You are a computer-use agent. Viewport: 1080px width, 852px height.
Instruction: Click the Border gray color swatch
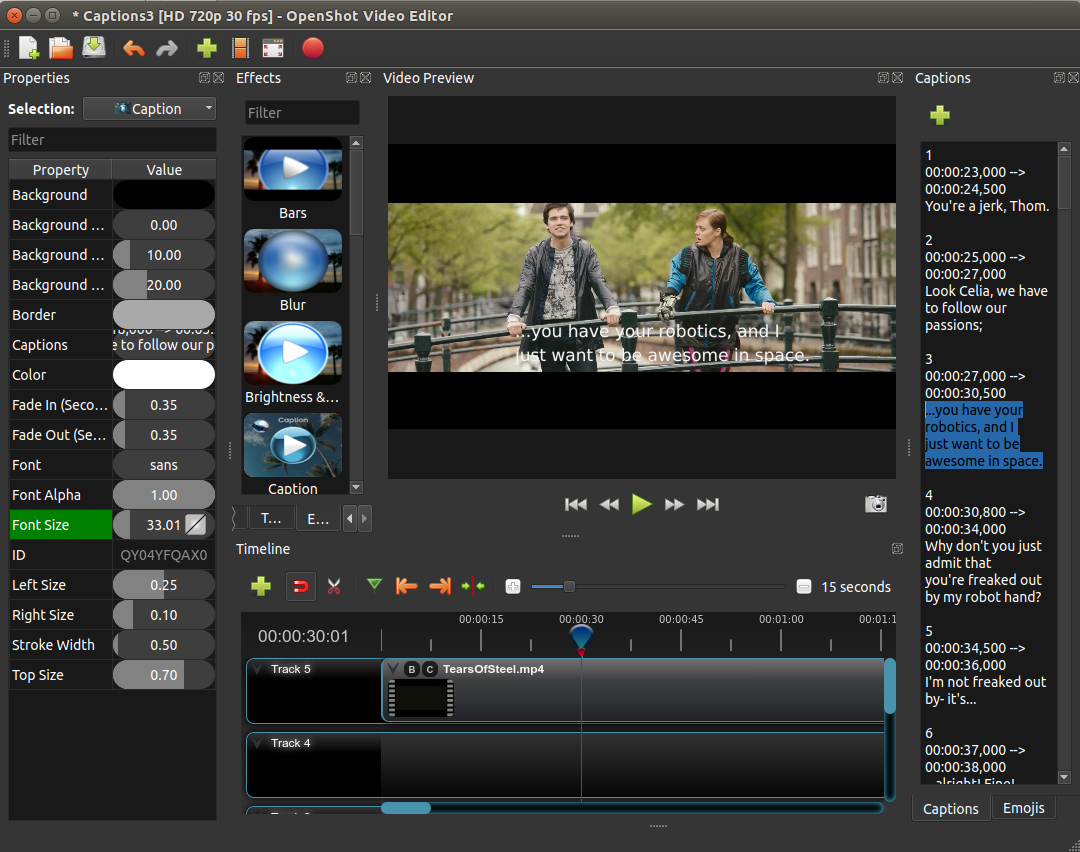pyautogui.click(x=164, y=315)
